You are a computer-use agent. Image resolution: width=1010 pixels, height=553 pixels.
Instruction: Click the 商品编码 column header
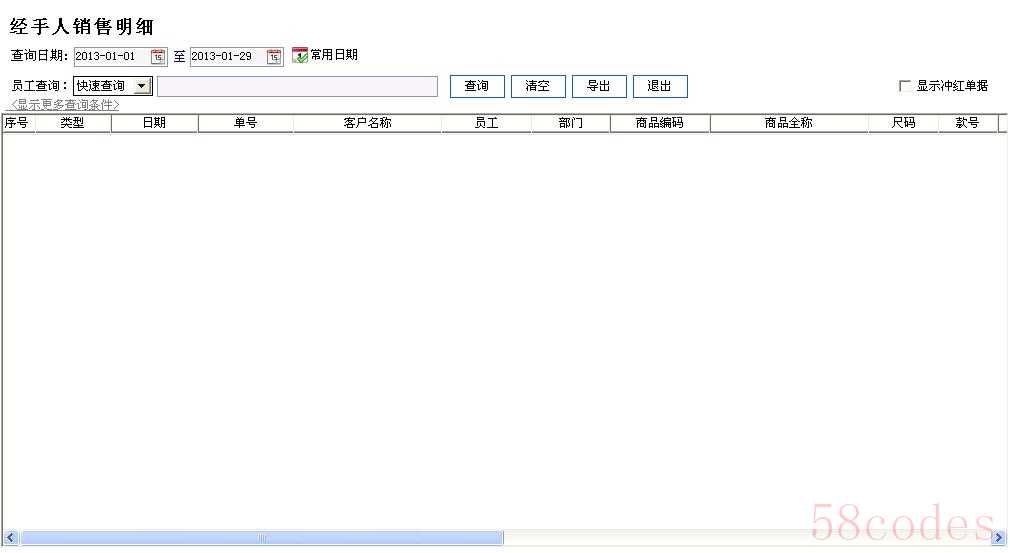[659, 123]
